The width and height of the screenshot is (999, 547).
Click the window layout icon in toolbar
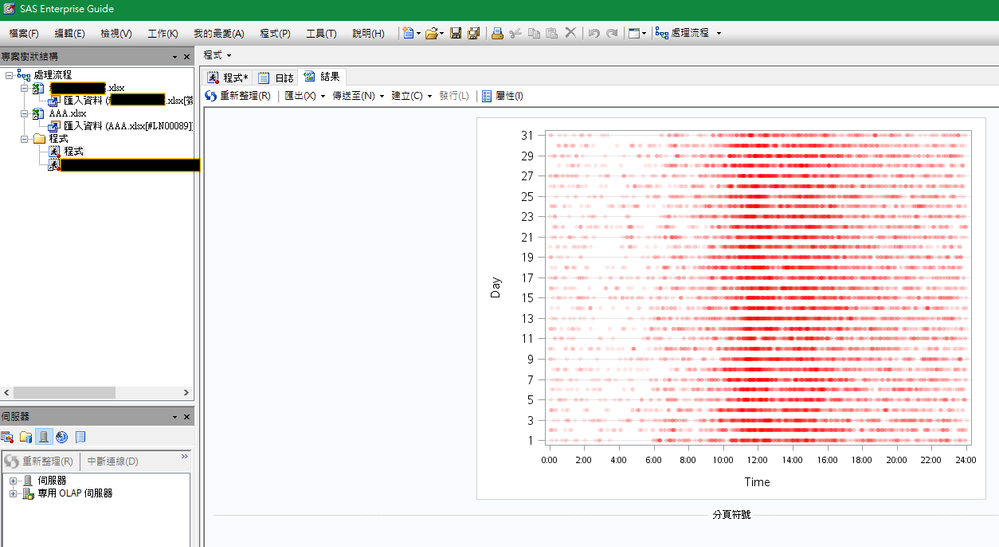point(634,33)
